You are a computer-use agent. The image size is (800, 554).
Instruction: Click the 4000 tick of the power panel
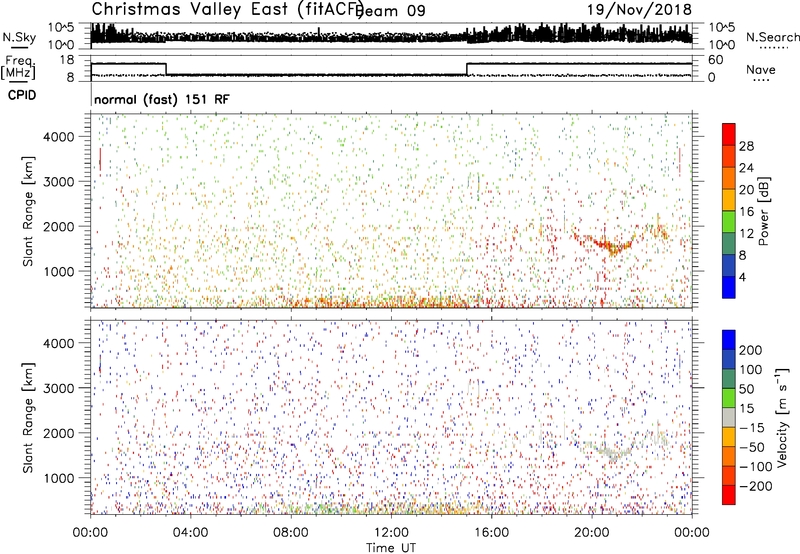tap(59, 137)
